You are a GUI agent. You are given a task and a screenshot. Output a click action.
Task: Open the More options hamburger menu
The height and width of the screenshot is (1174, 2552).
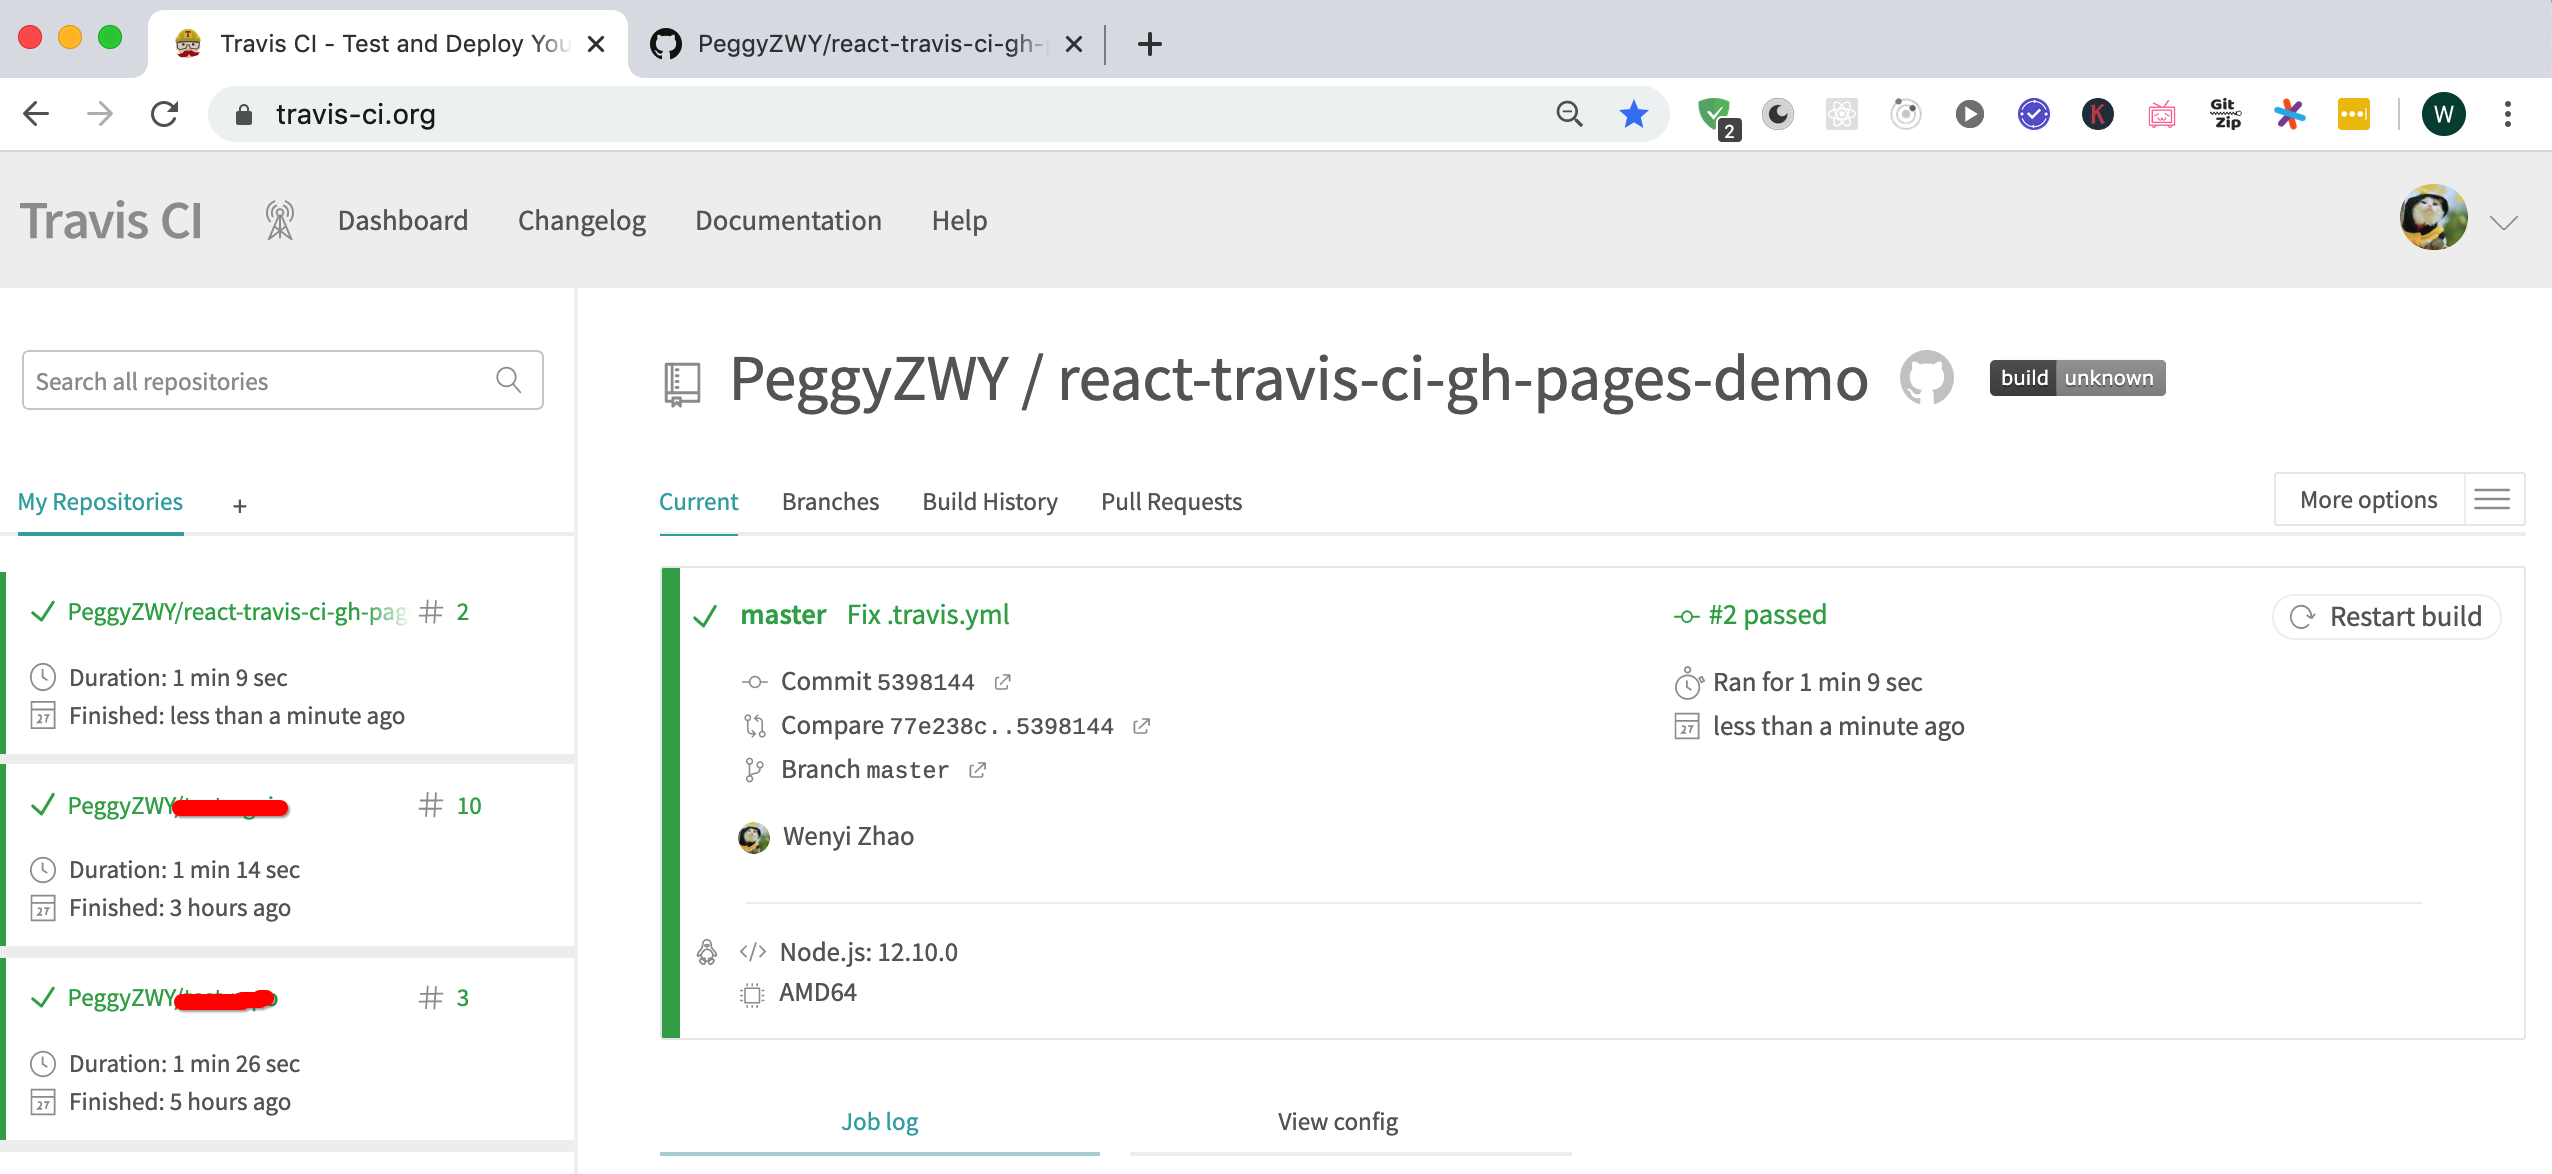2492,499
